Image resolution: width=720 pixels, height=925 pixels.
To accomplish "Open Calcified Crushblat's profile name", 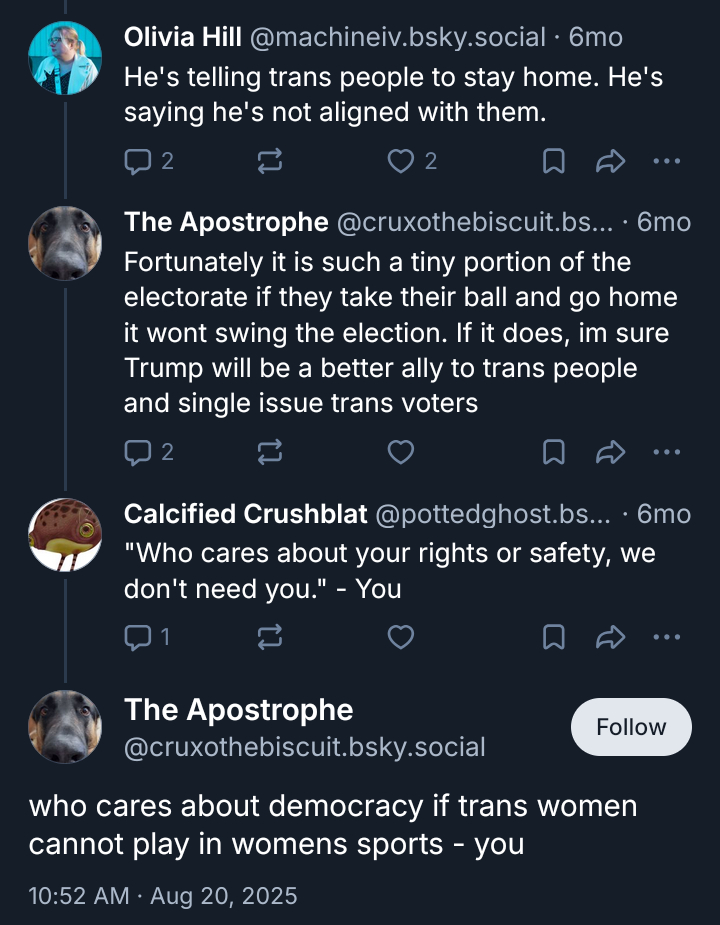I will click(245, 514).
